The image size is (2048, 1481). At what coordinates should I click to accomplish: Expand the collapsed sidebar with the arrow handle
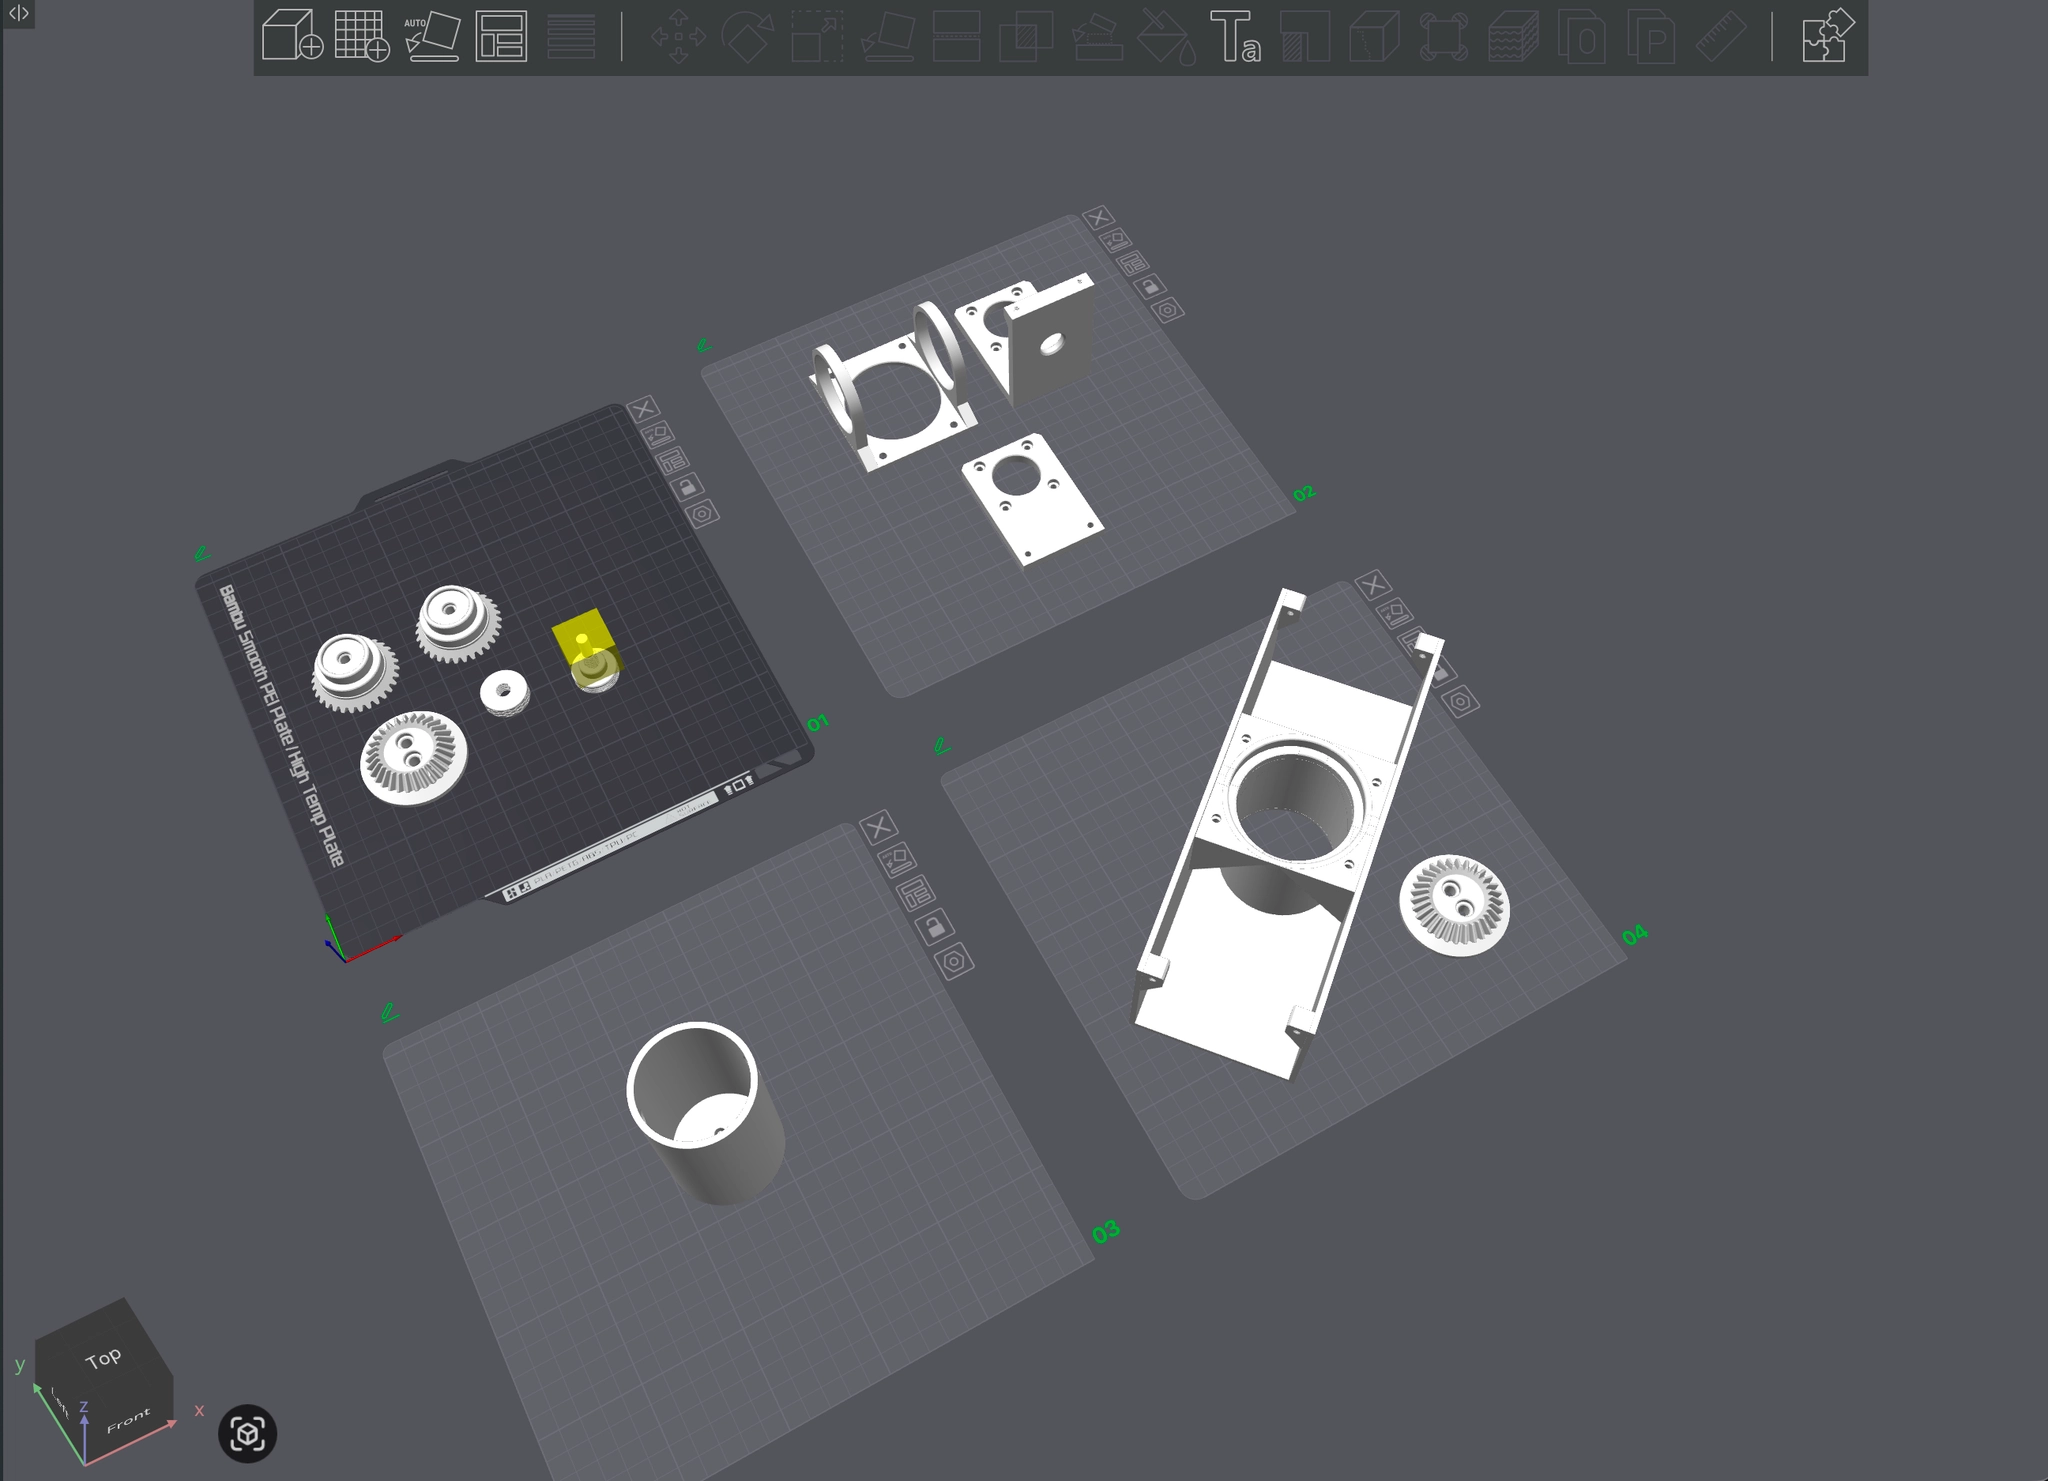coord(18,13)
